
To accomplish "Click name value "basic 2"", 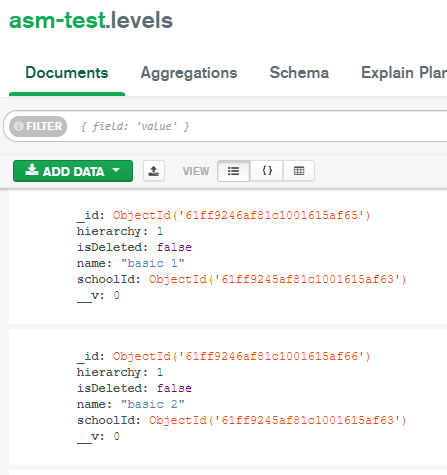I will click(153, 404).
